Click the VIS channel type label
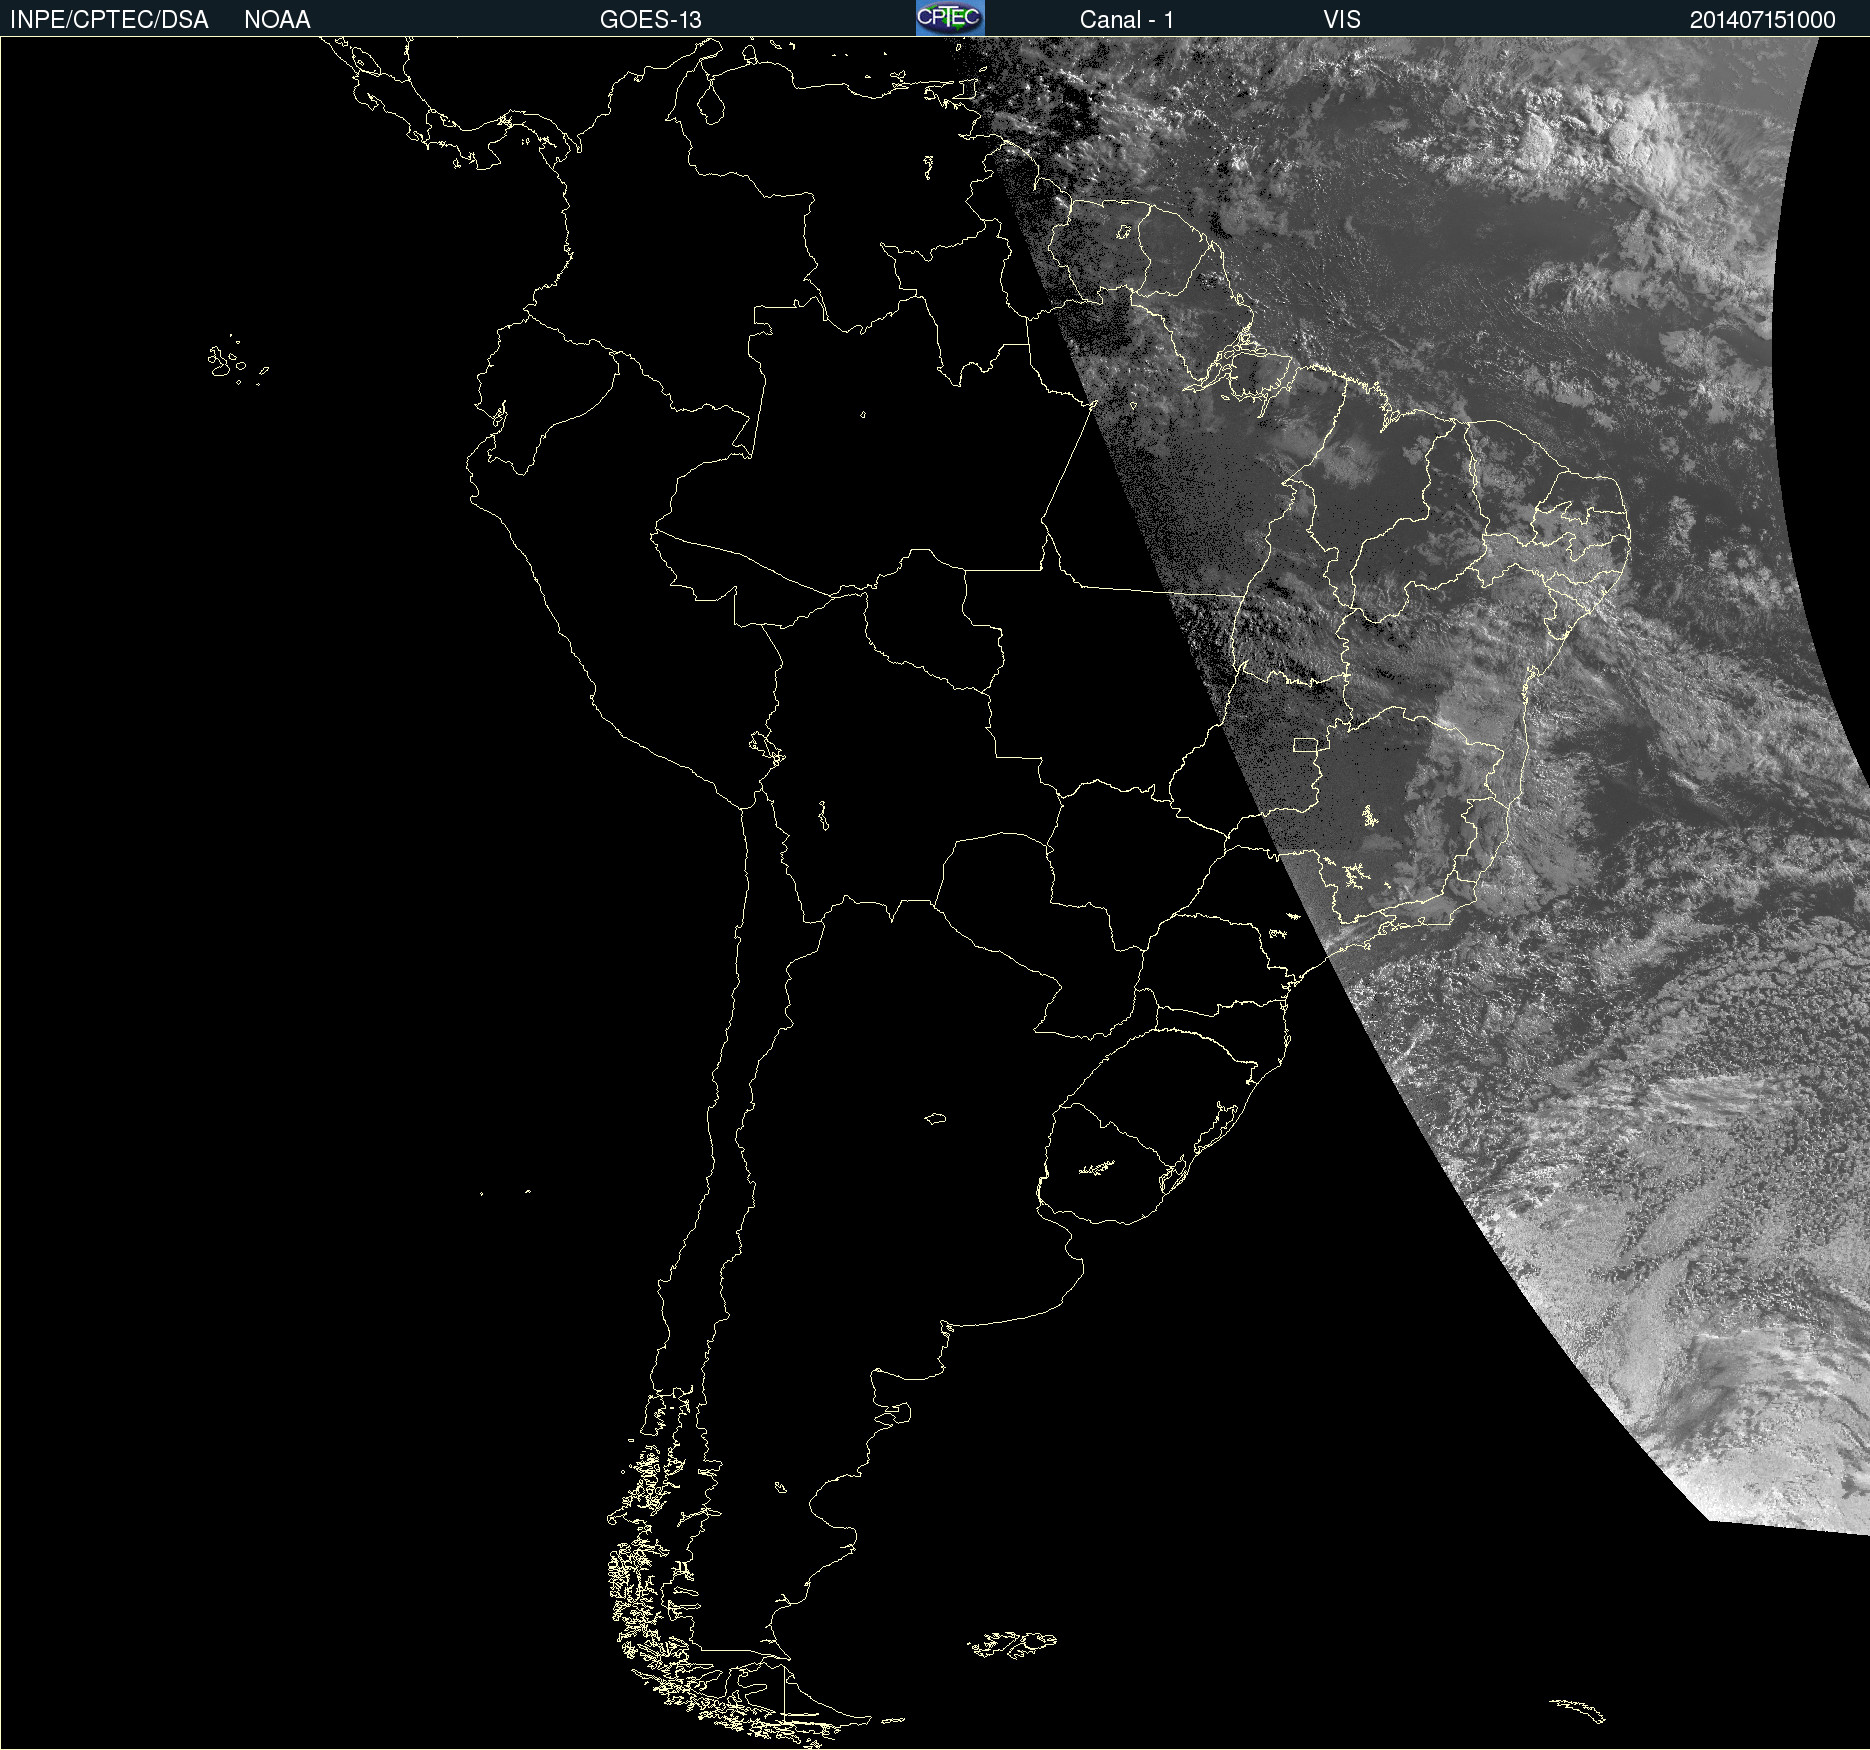1870x1750 pixels. coord(1341,20)
